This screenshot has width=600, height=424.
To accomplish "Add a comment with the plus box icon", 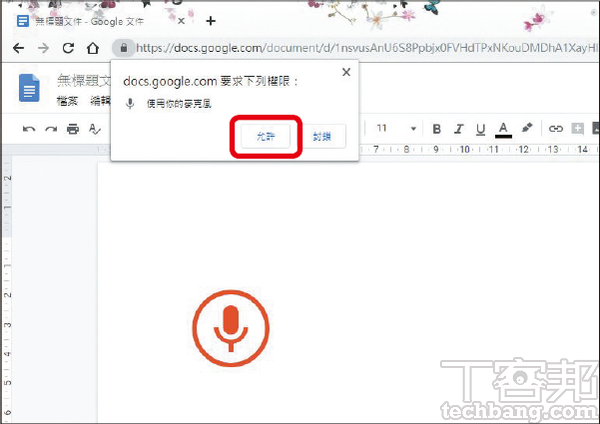I will pyautogui.click(x=577, y=129).
